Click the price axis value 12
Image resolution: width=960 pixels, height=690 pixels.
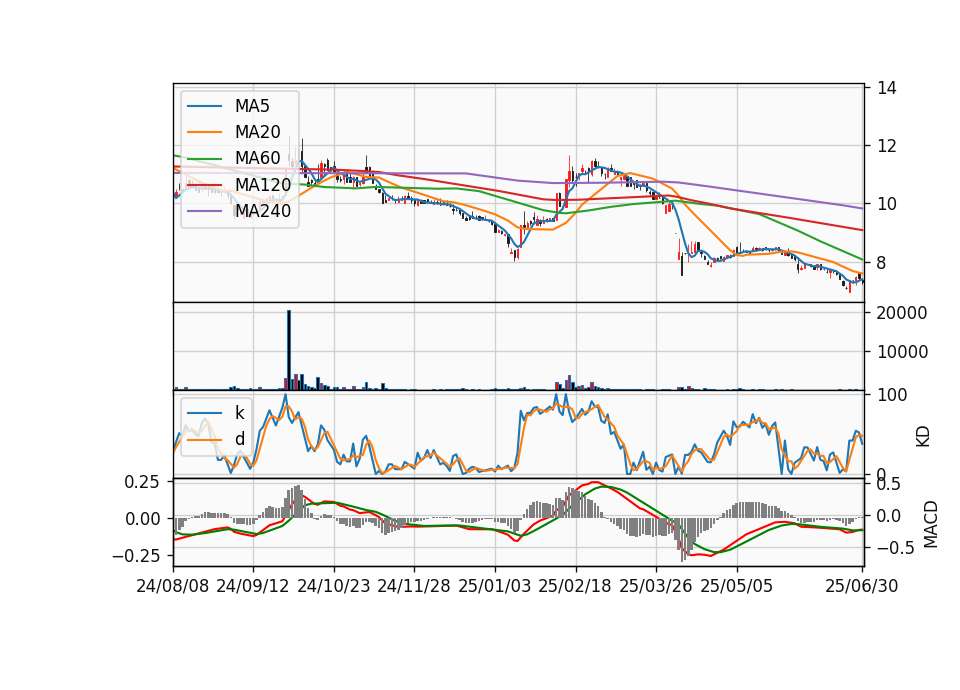(x=887, y=146)
